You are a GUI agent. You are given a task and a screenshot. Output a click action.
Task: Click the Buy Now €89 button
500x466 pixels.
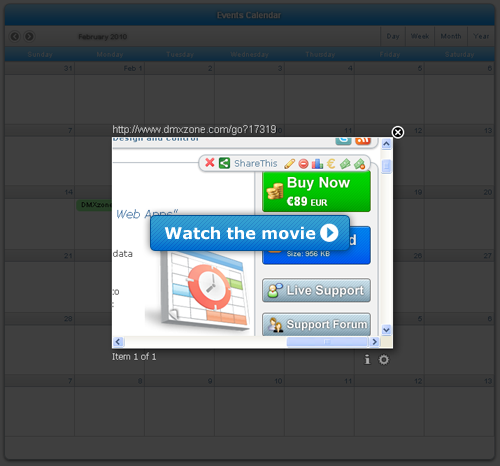316,191
